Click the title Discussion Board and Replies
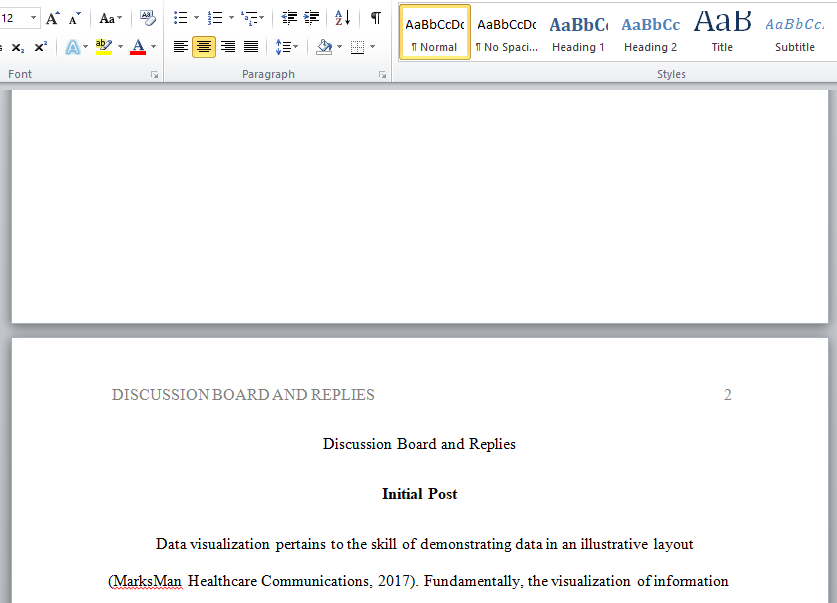The width and height of the screenshot is (837, 603). click(419, 444)
